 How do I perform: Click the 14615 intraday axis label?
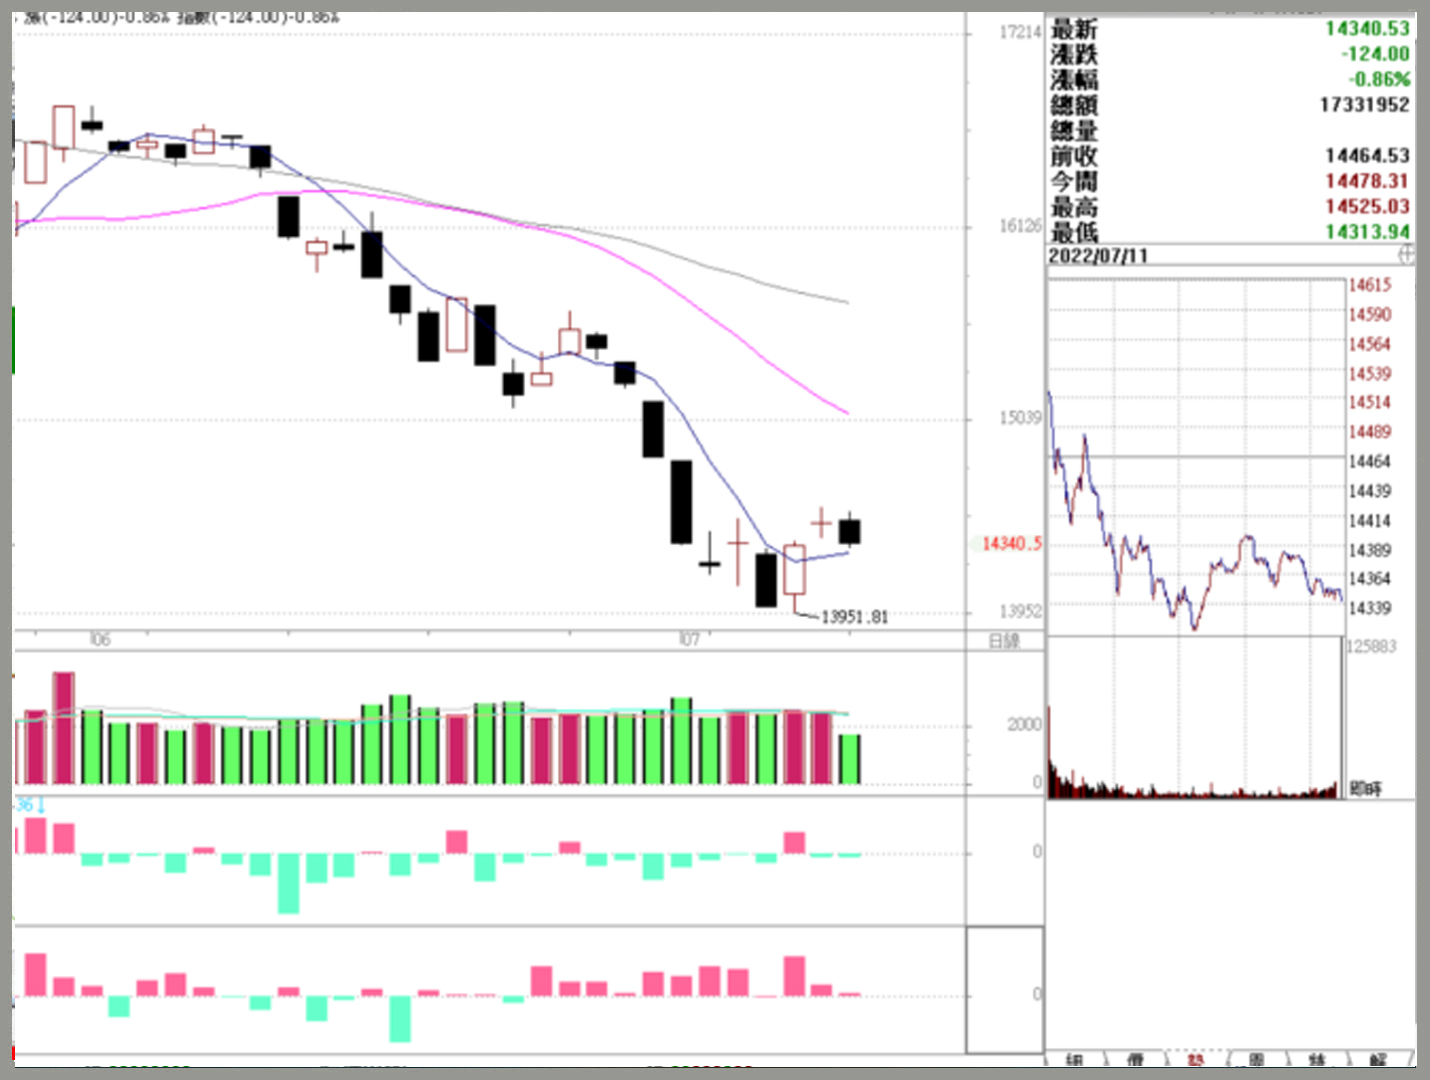(x=1370, y=285)
